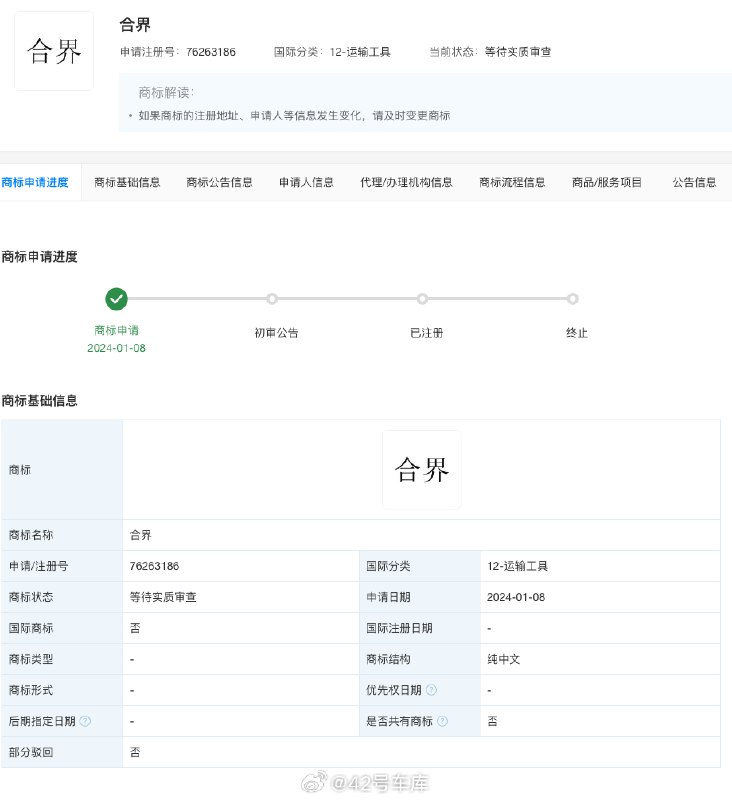Click the 12-运输工具 value in the 国际分类 row
The image size is (732, 800).
pos(517,566)
